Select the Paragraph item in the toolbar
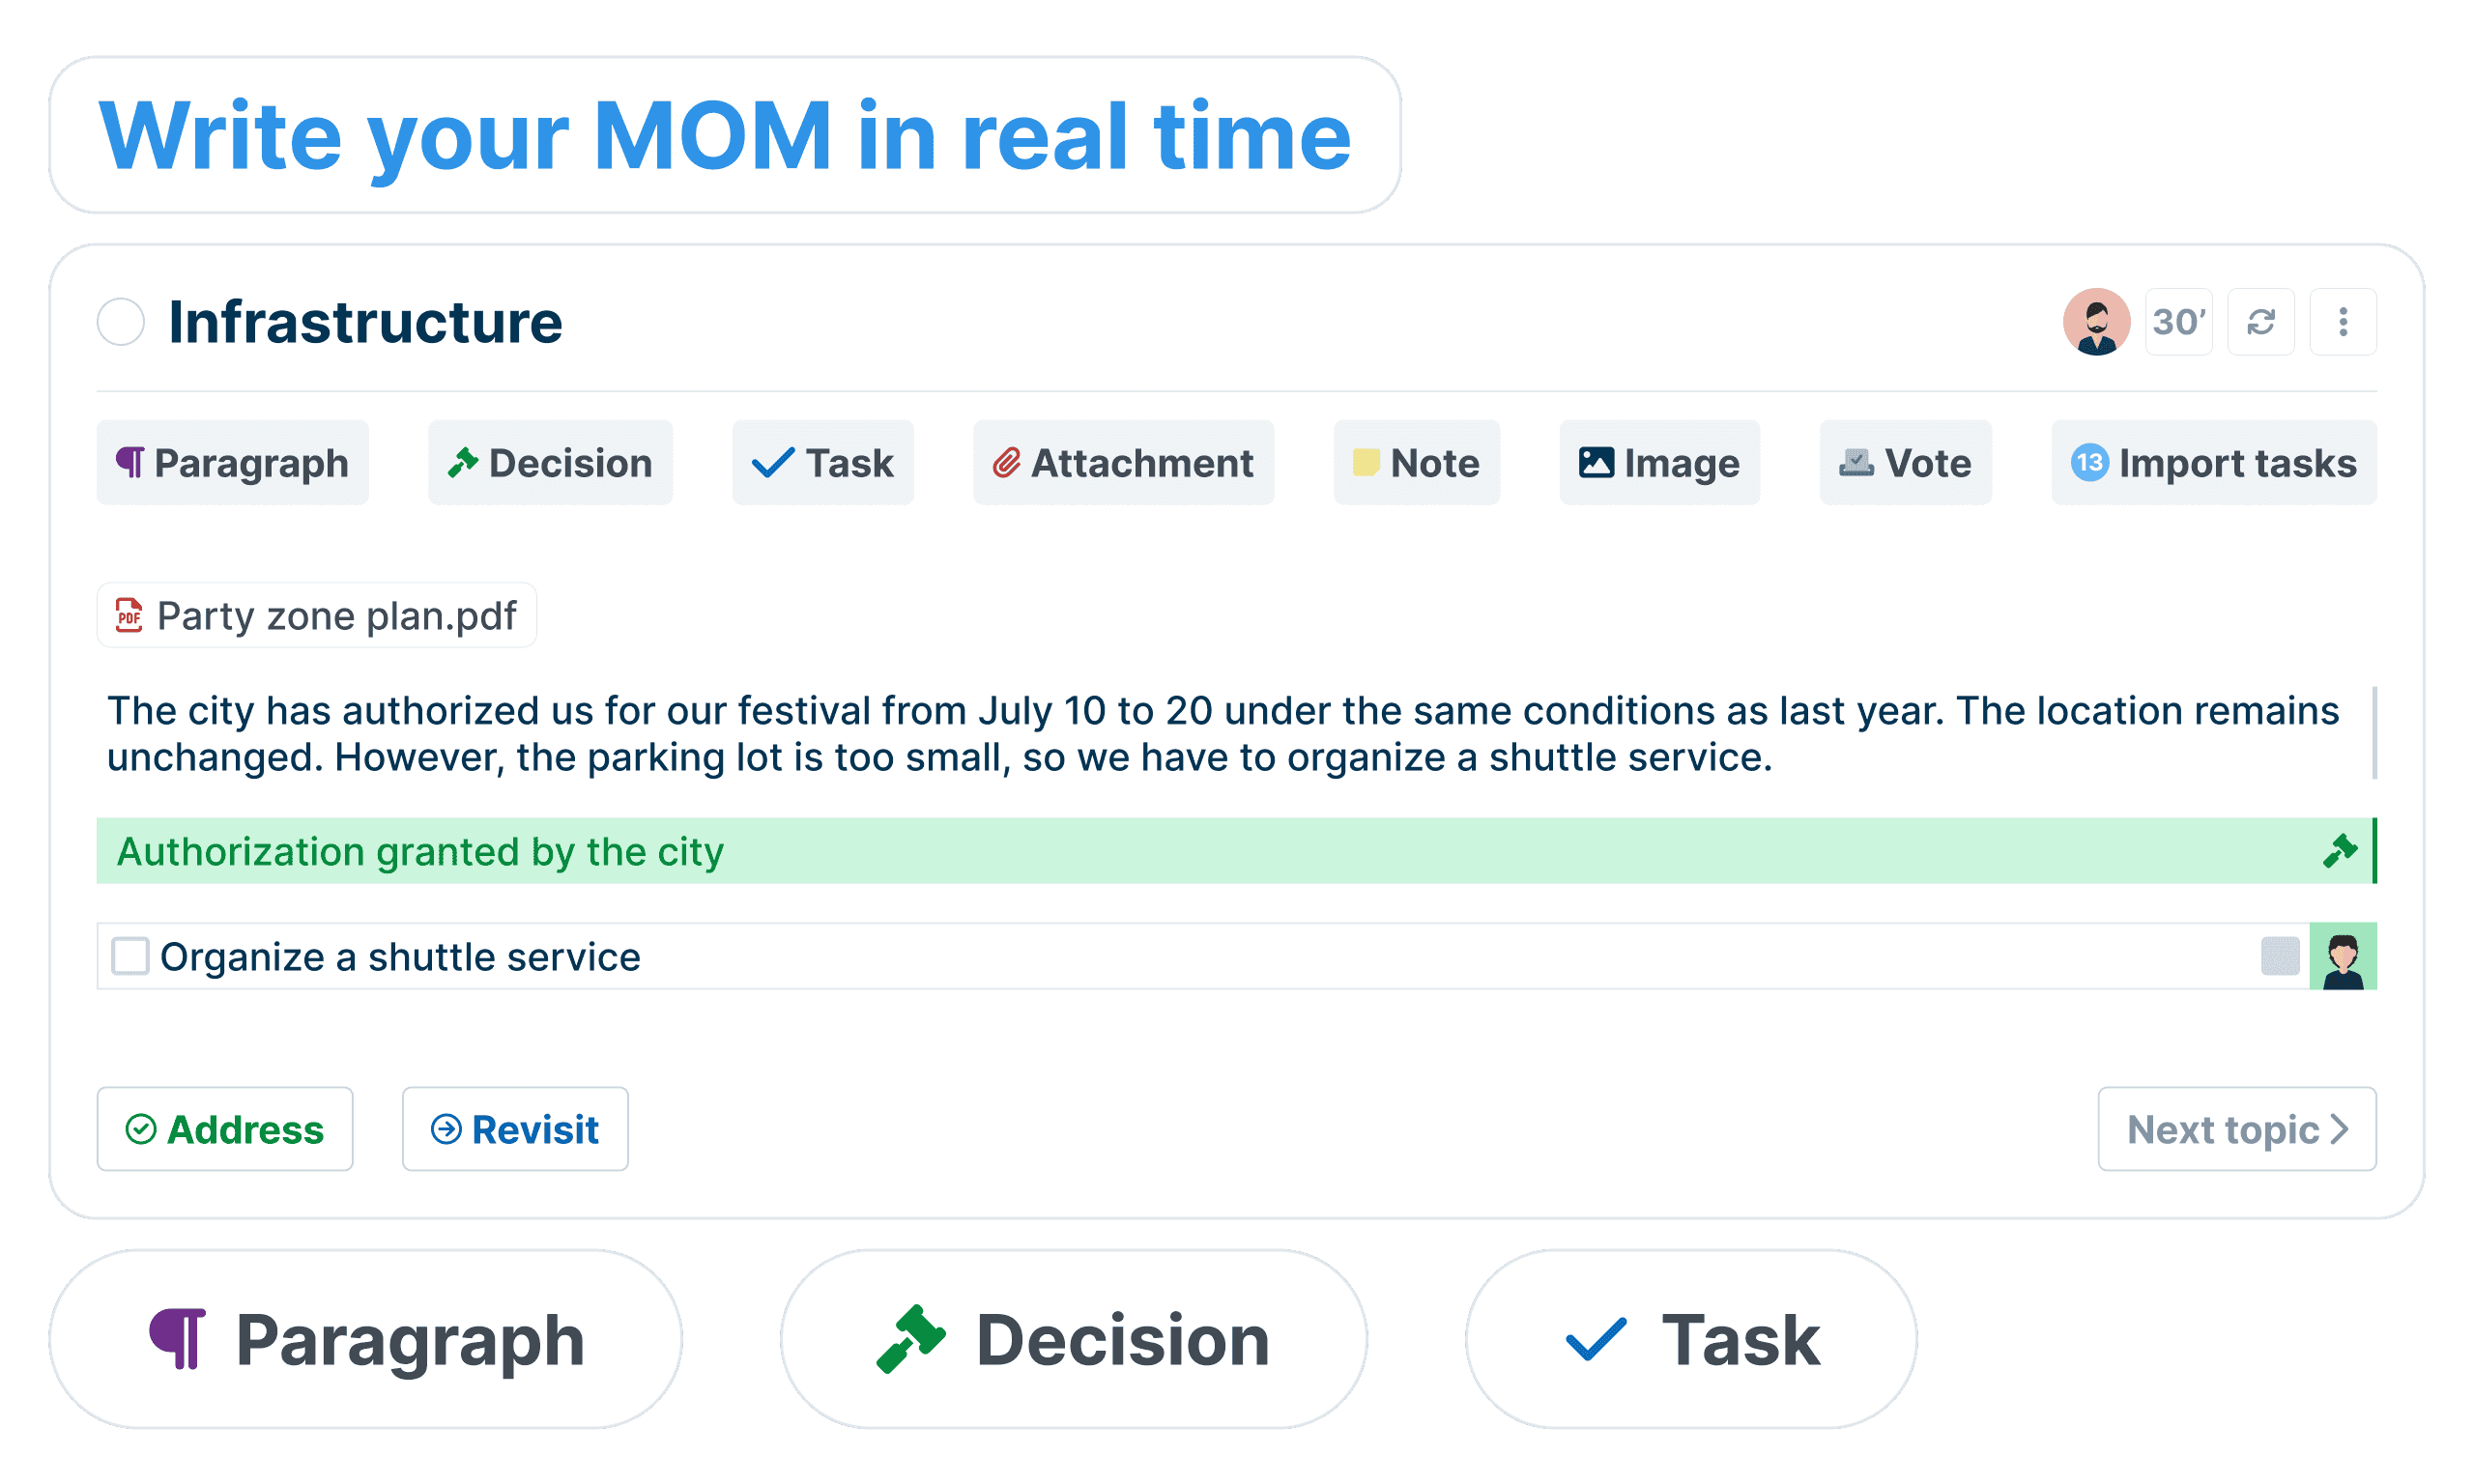Viewport: 2474px width, 1484px height. 233,463
